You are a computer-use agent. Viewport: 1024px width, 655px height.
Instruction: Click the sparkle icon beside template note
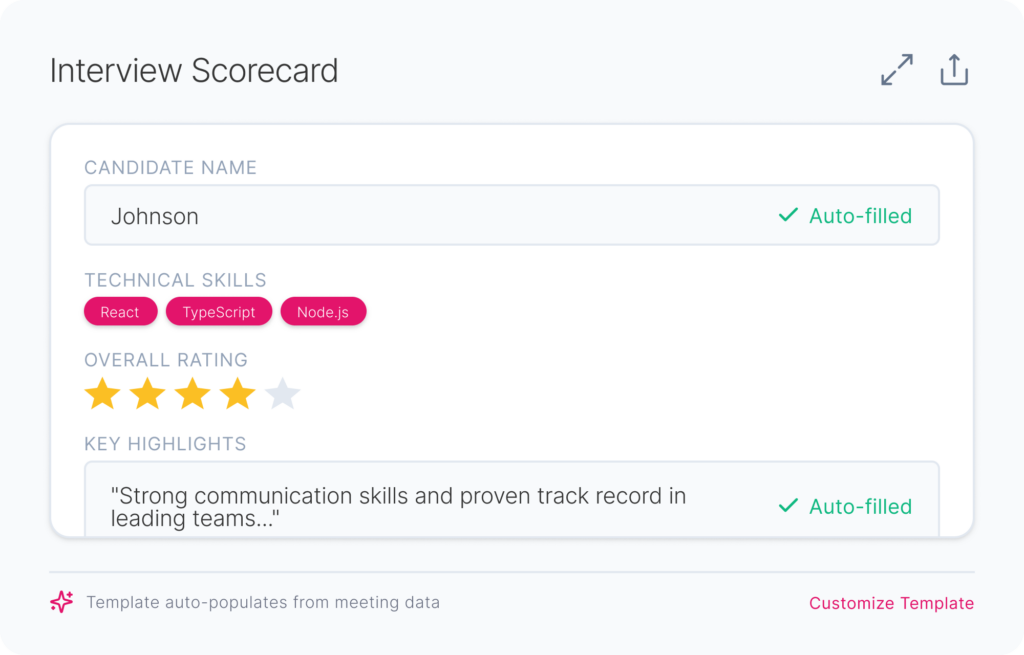pos(62,602)
